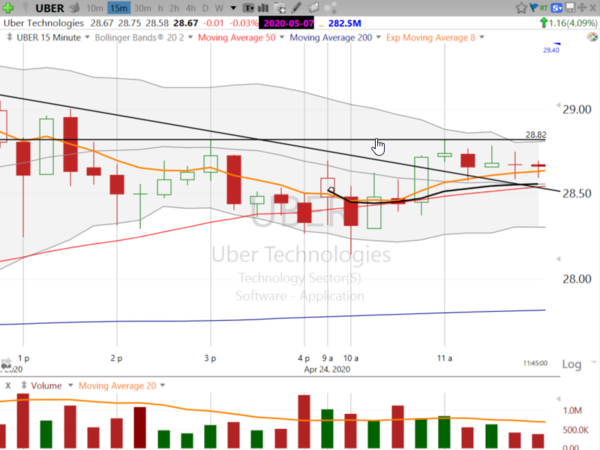This screenshot has width=600, height=450.
Task: Click the grey pin icon beside UBER
Action: (x=25, y=8)
